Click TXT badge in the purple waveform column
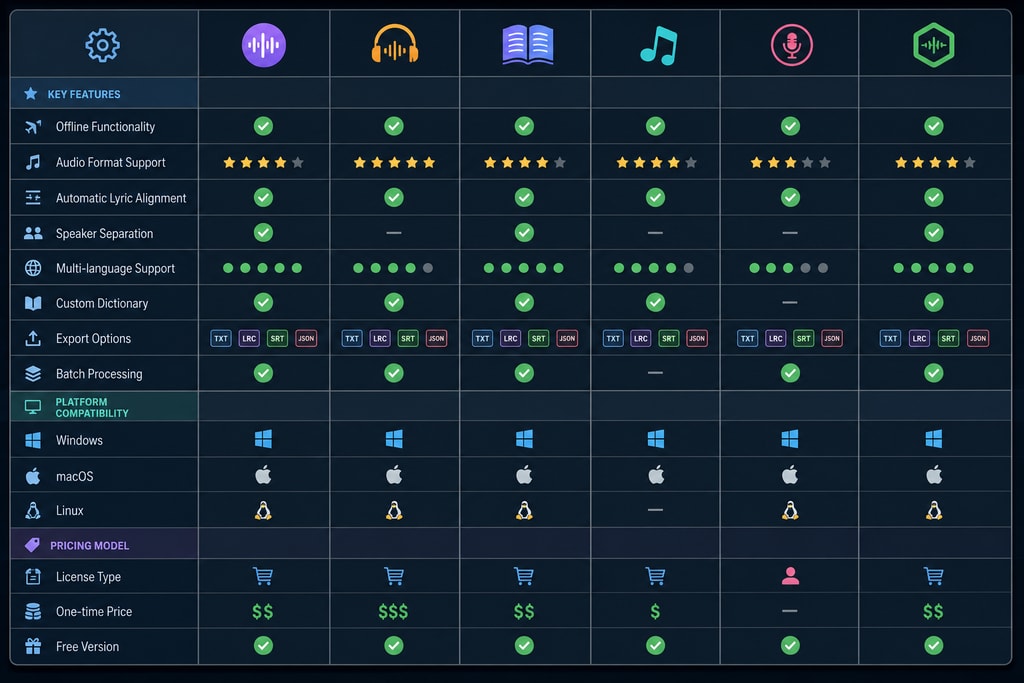Viewport: 1024px width, 683px height. coord(221,338)
